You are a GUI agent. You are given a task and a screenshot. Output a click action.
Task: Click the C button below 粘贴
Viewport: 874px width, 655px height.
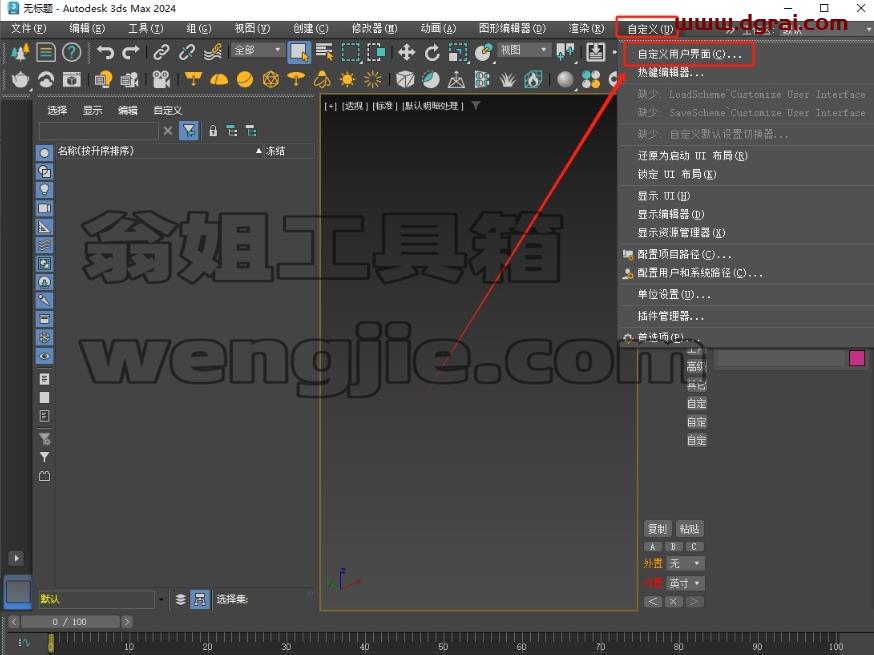[x=694, y=547]
